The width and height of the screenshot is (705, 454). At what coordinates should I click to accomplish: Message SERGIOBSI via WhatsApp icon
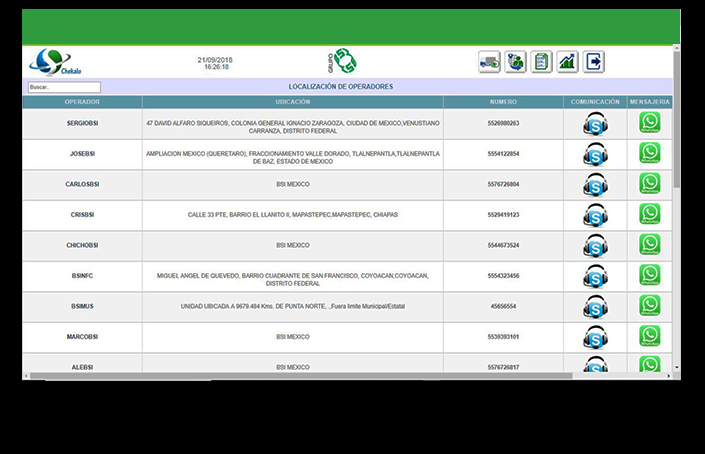(x=650, y=122)
